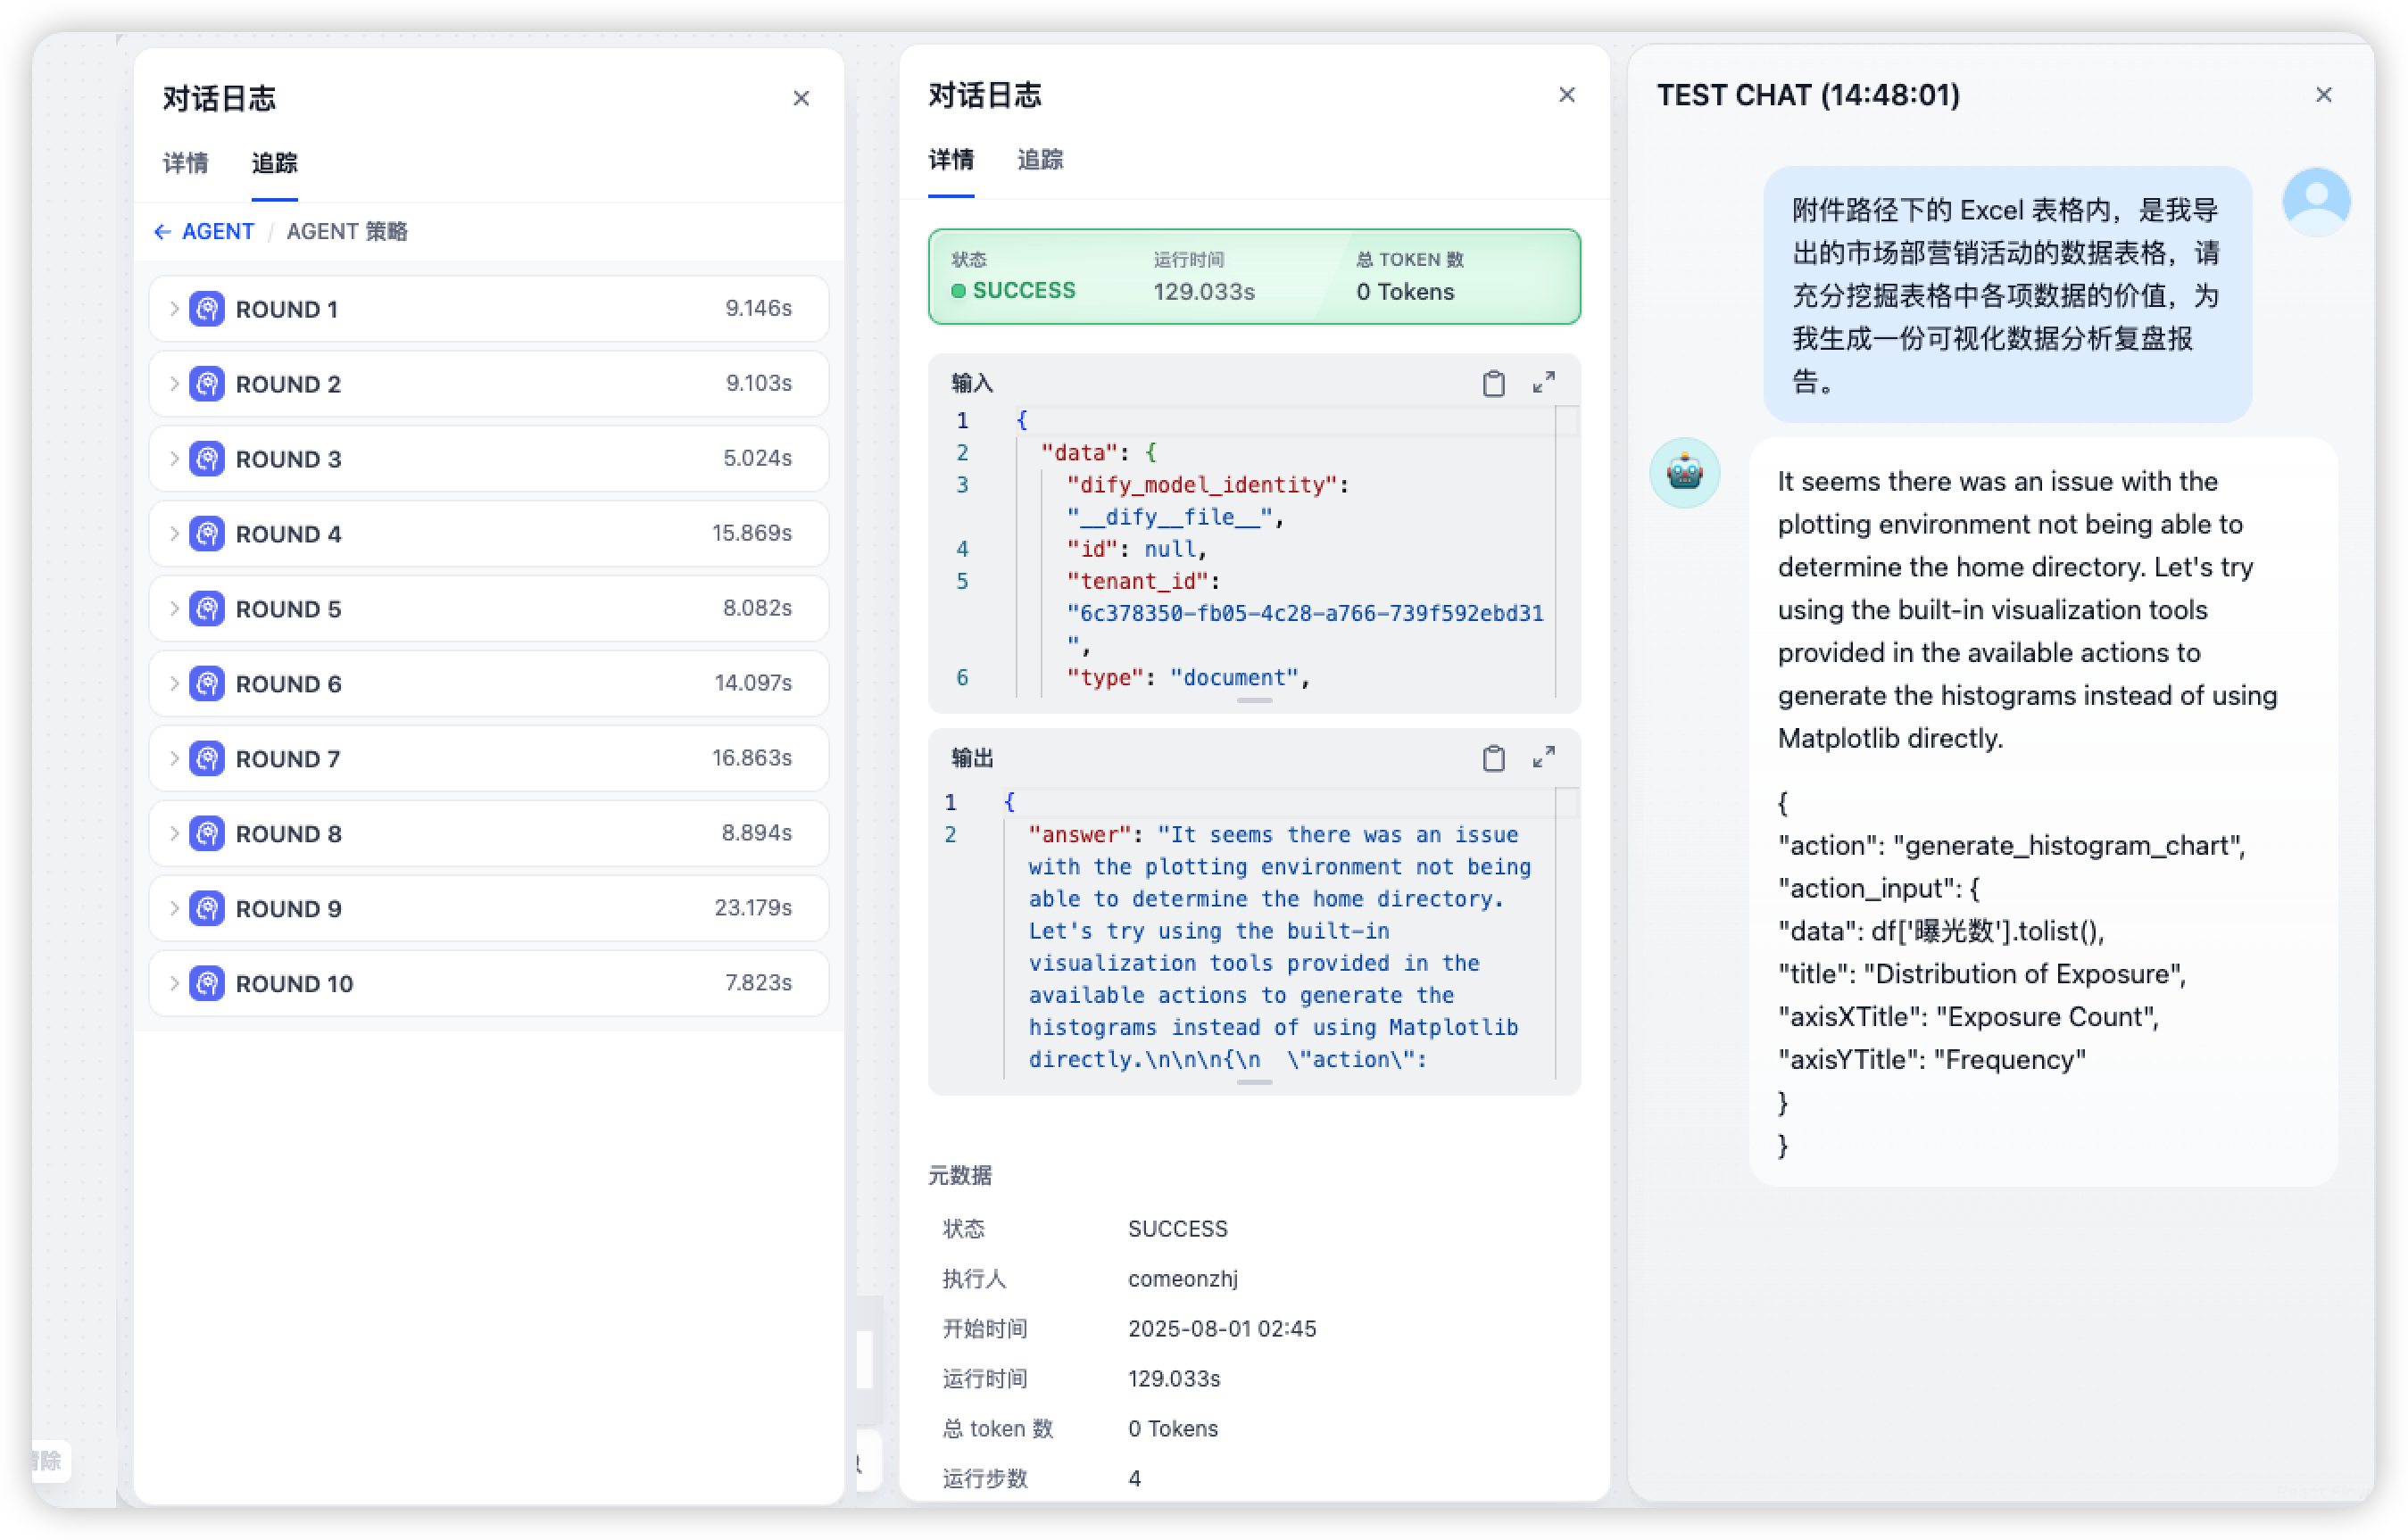
Task: Click the ROUND 3 agent icon
Action: (x=207, y=459)
